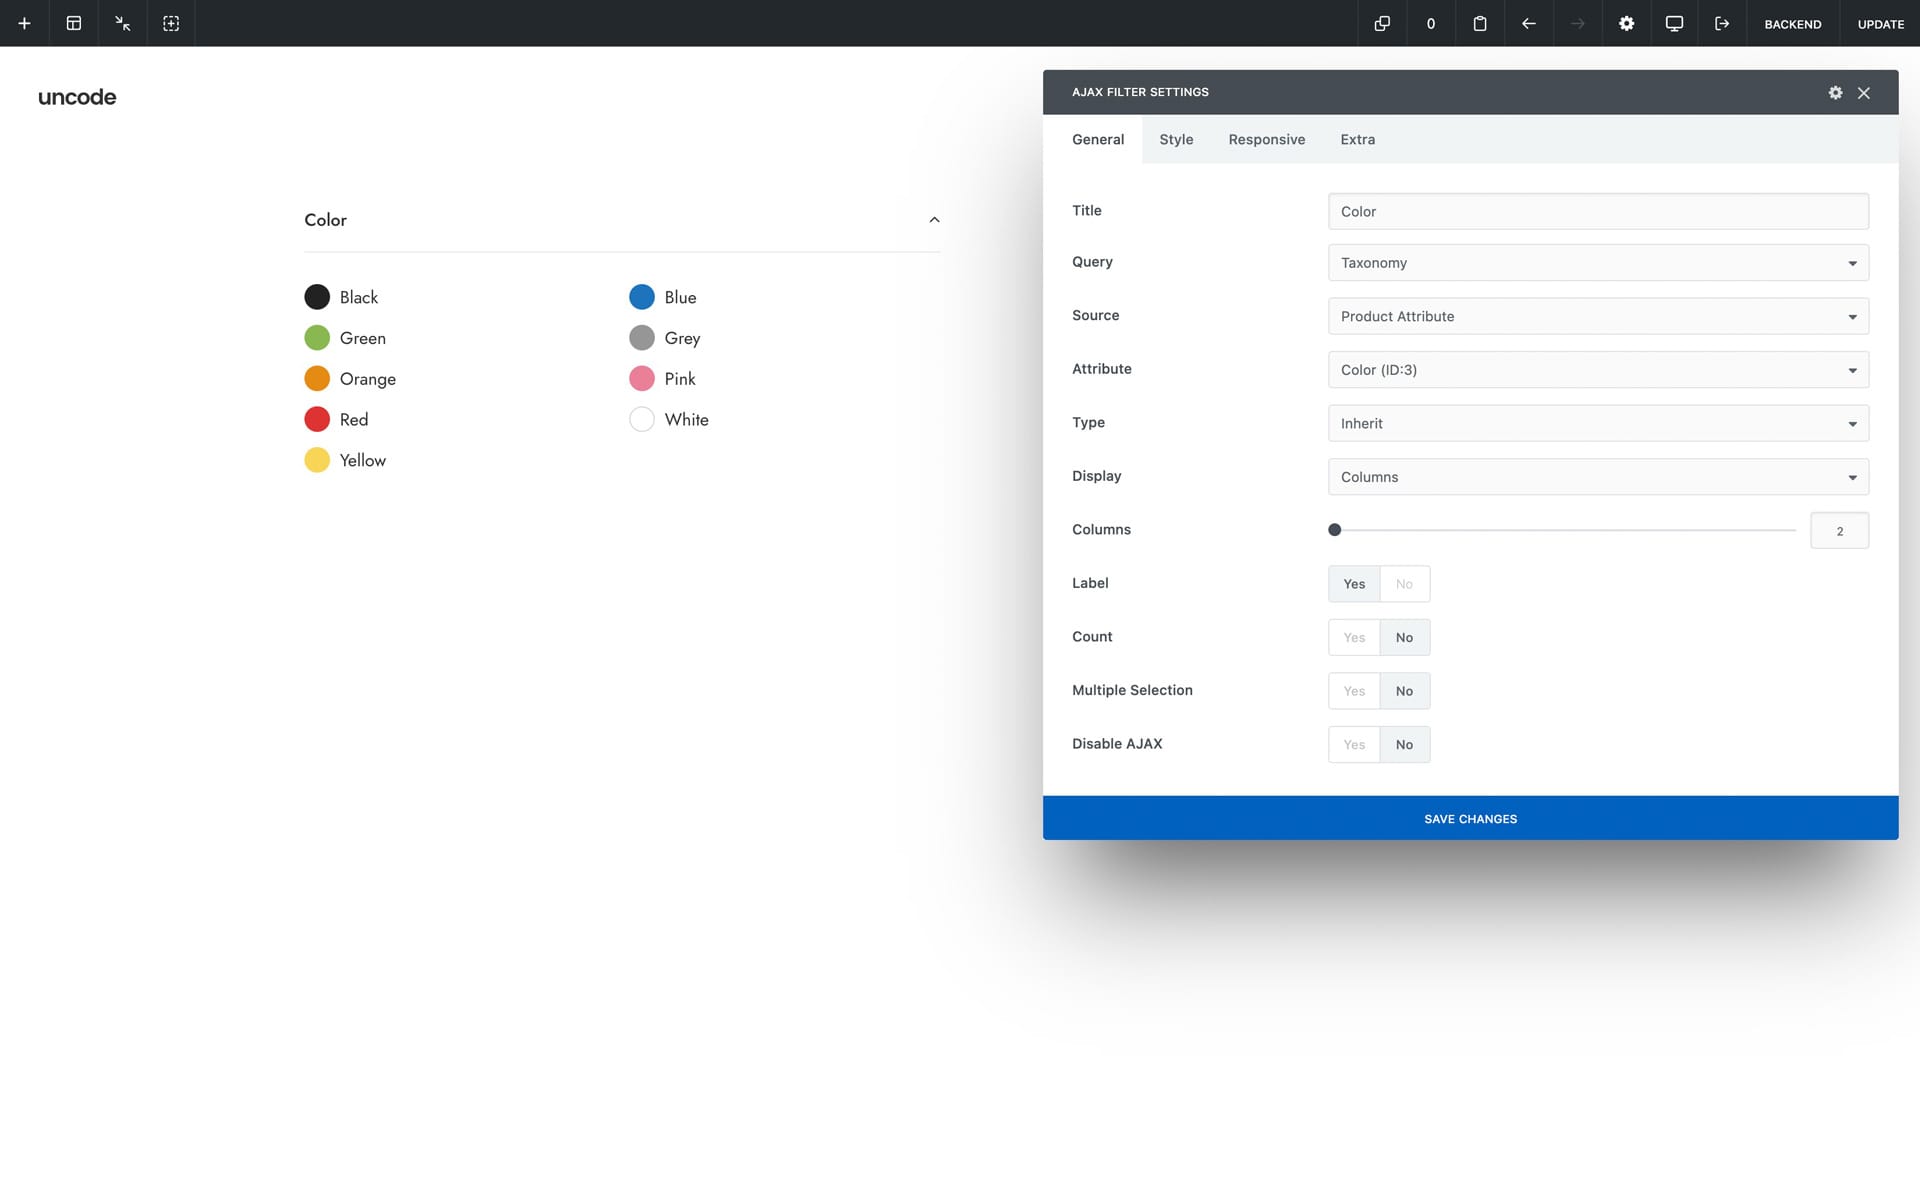Click the exit editor icon
This screenshot has height=1200, width=1920.
pos(1722,23)
